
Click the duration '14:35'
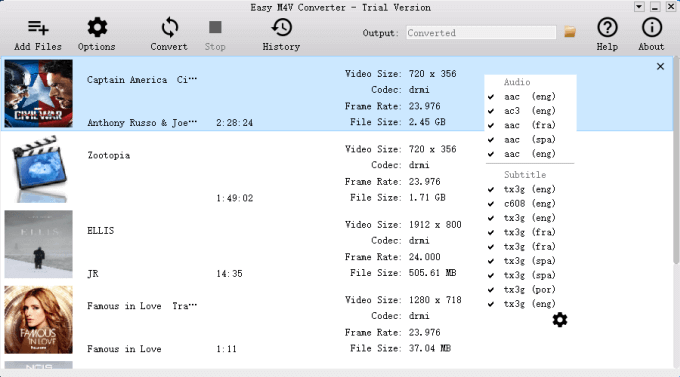pyautogui.click(x=229, y=274)
